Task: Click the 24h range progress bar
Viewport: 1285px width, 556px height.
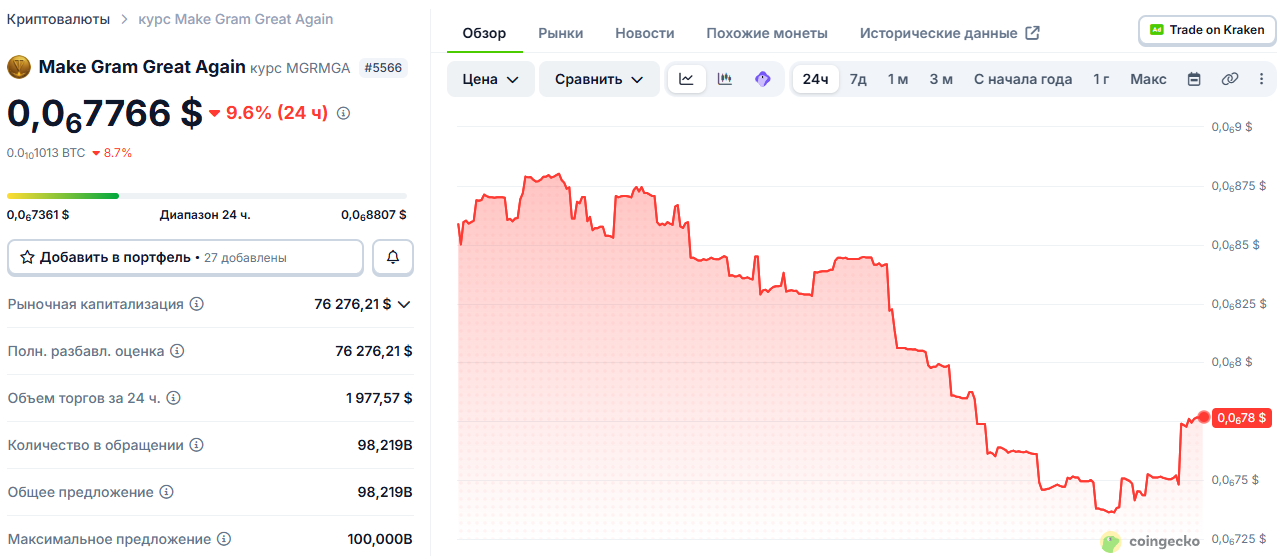Action: (x=207, y=196)
